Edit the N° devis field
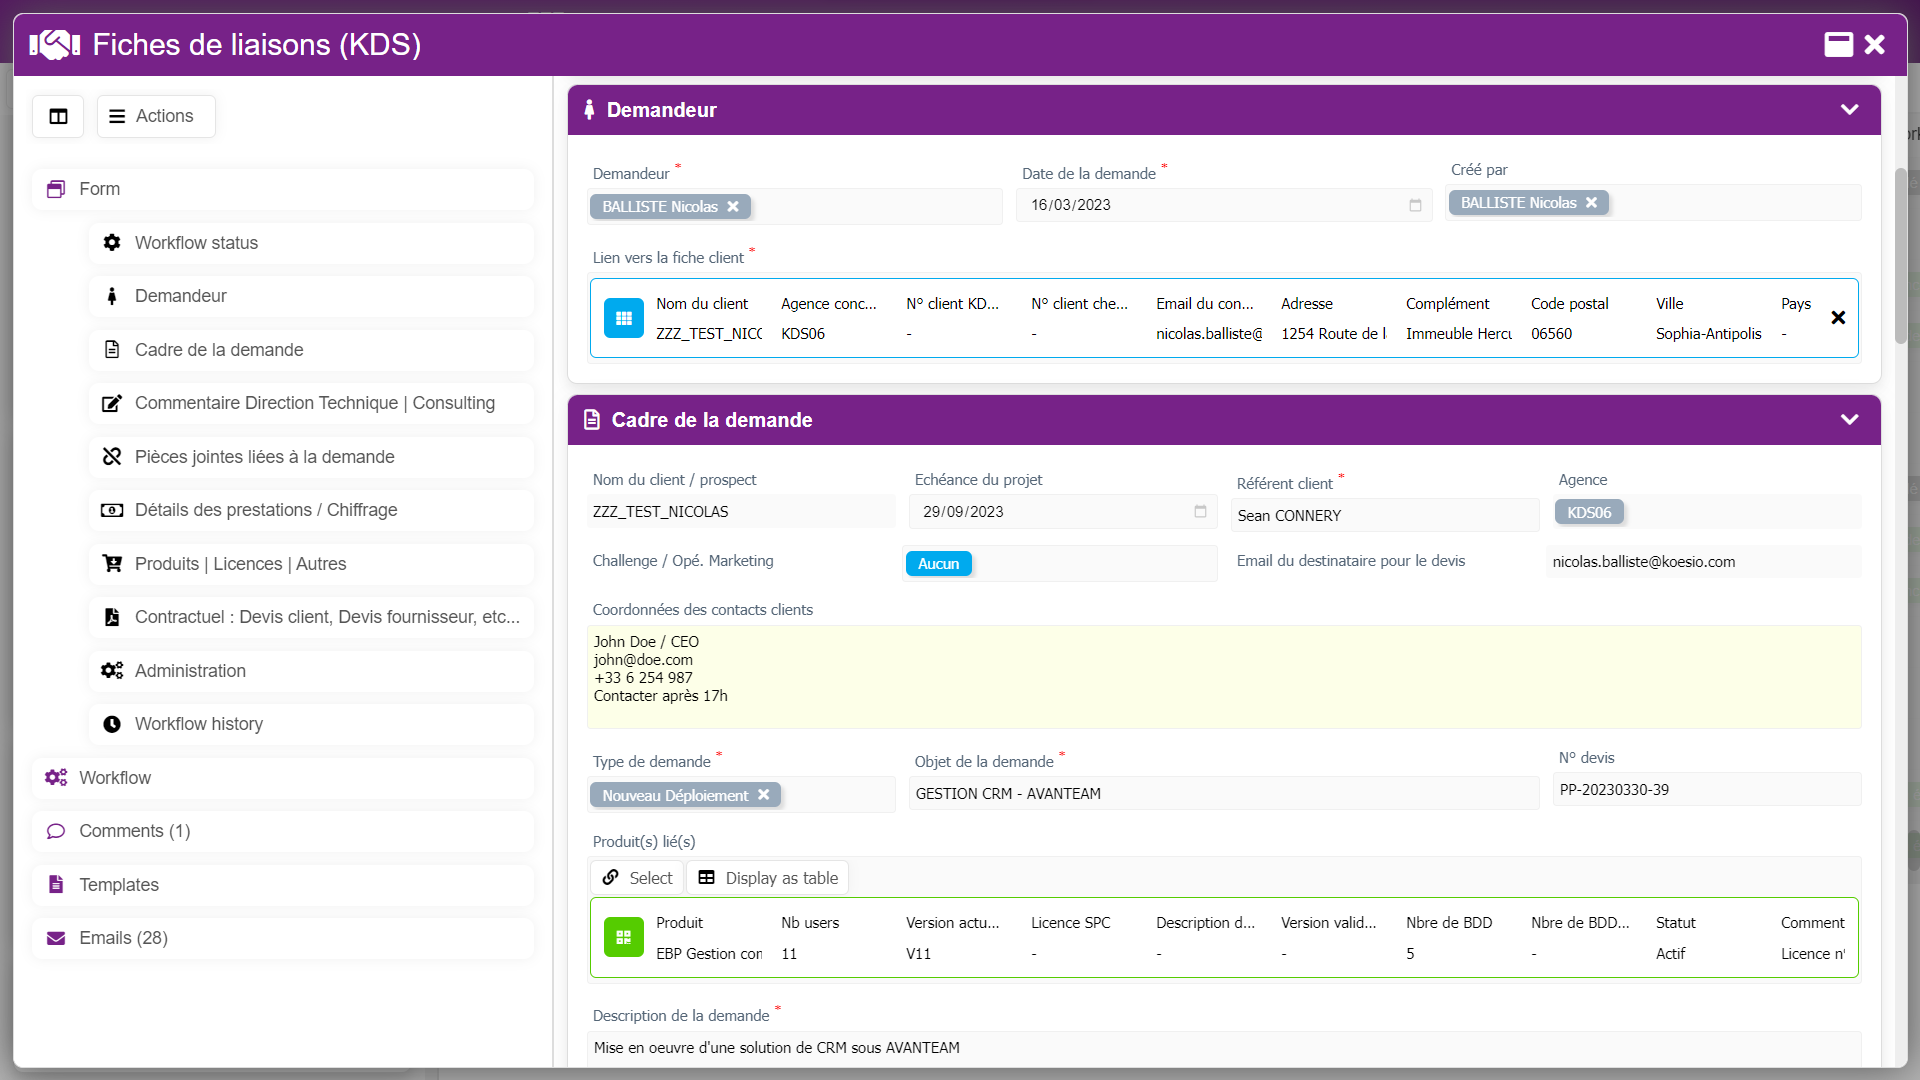Viewport: 1920px width, 1080px height. tap(1707, 790)
